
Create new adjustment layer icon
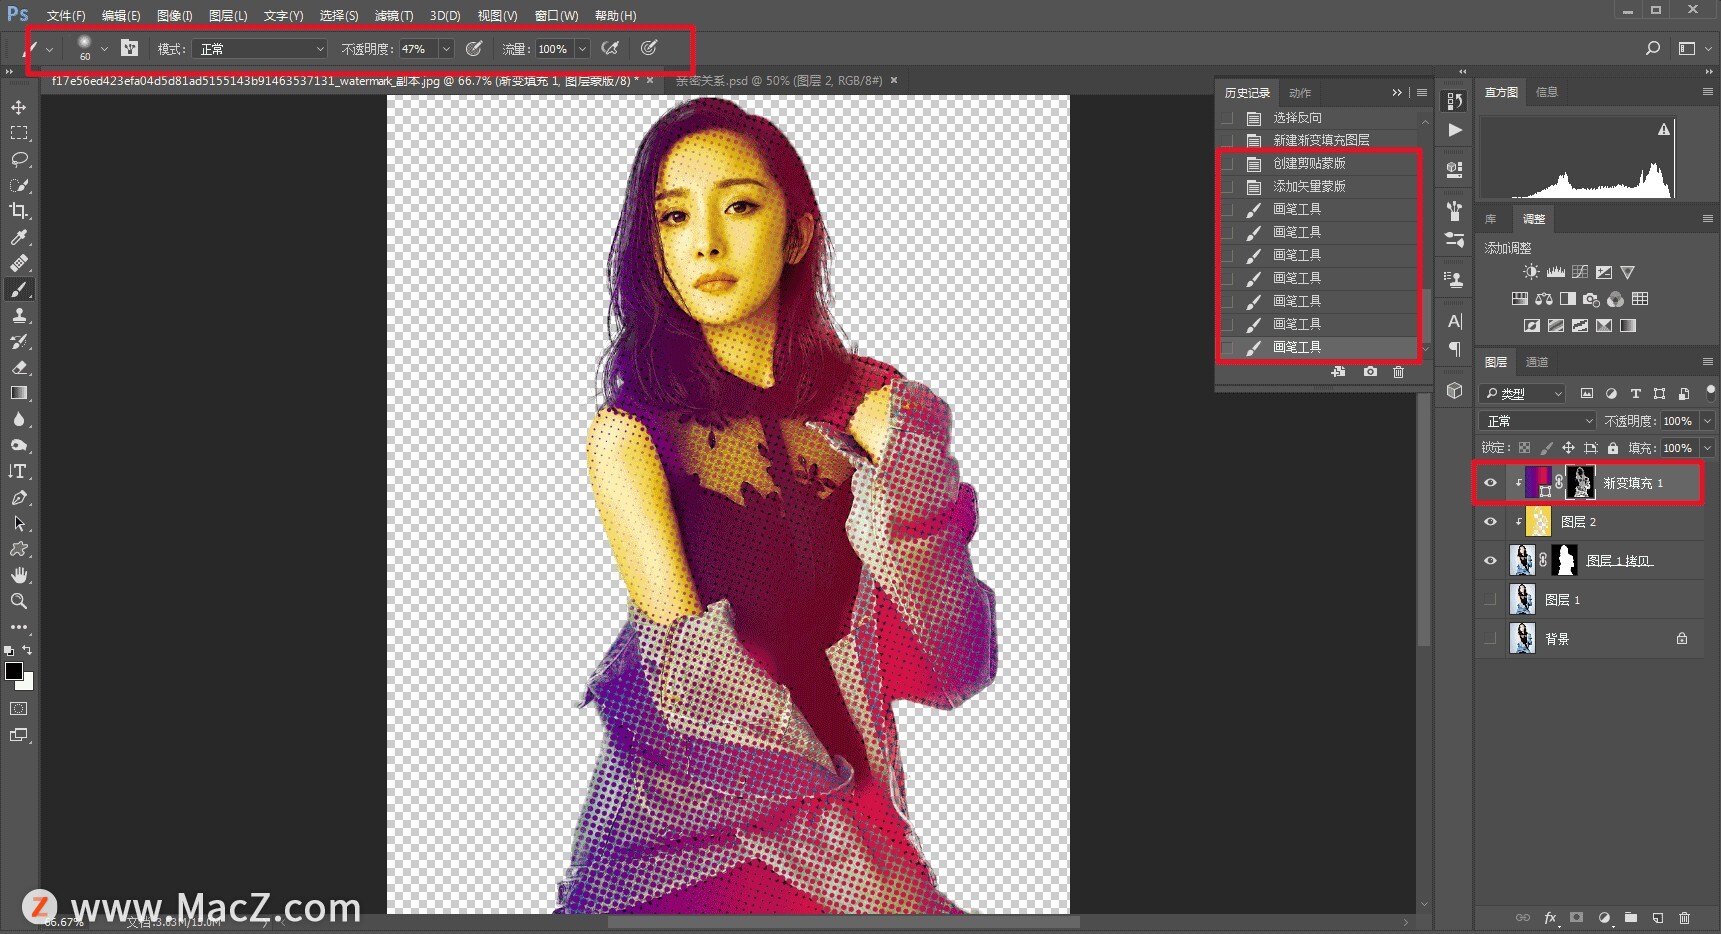(1604, 917)
